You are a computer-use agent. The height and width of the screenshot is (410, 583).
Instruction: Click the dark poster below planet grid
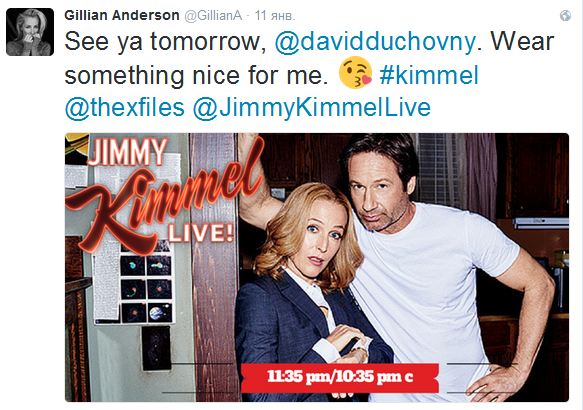(156, 348)
